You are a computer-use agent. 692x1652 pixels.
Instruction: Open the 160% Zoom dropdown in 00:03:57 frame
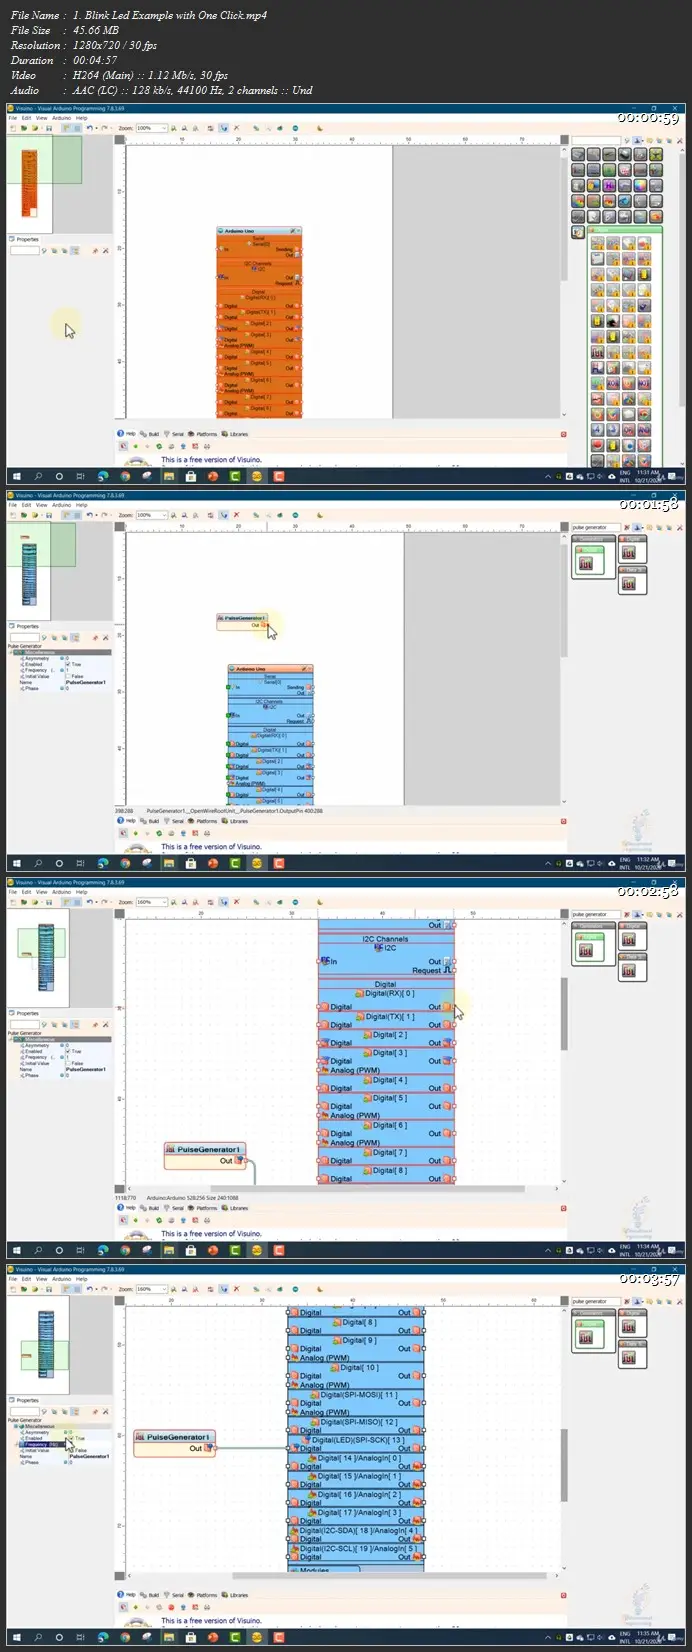tap(165, 1289)
